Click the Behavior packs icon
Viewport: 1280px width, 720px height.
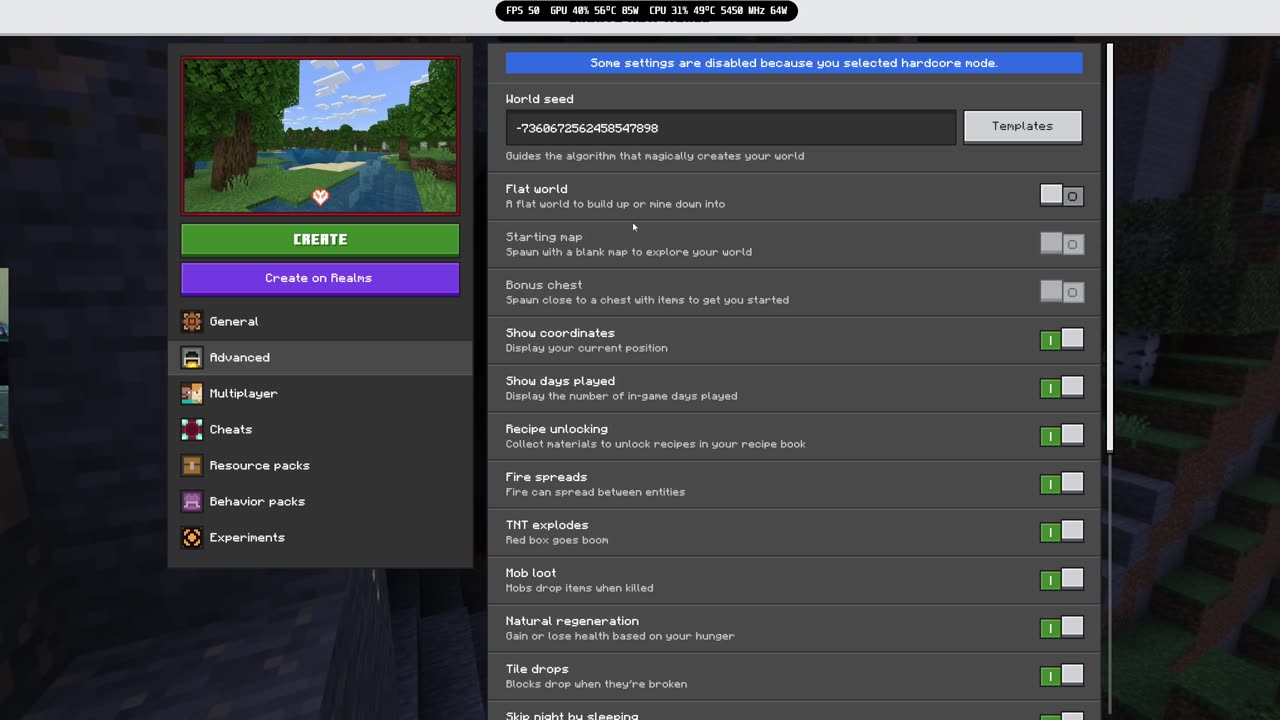[x=191, y=501]
